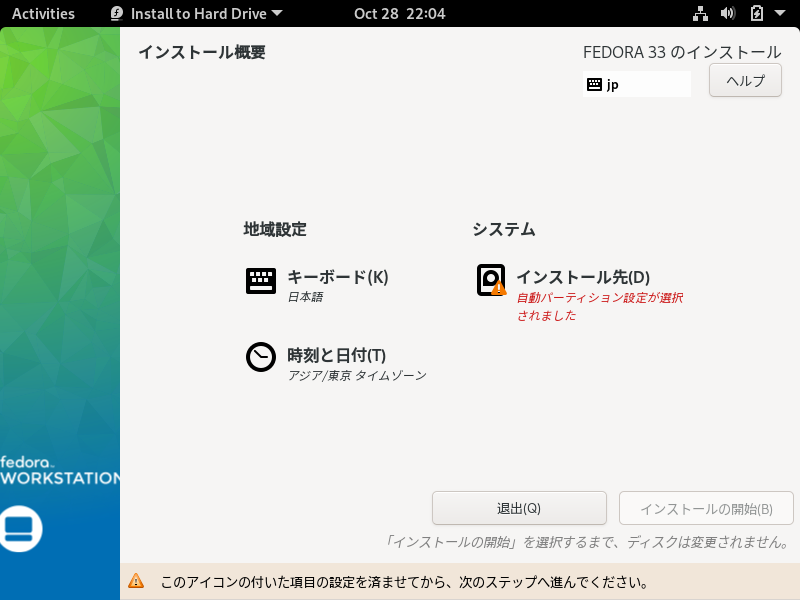Viewport: 800px width, 600px height.
Task: Expand the system menu arrow
Action: (780, 13)
